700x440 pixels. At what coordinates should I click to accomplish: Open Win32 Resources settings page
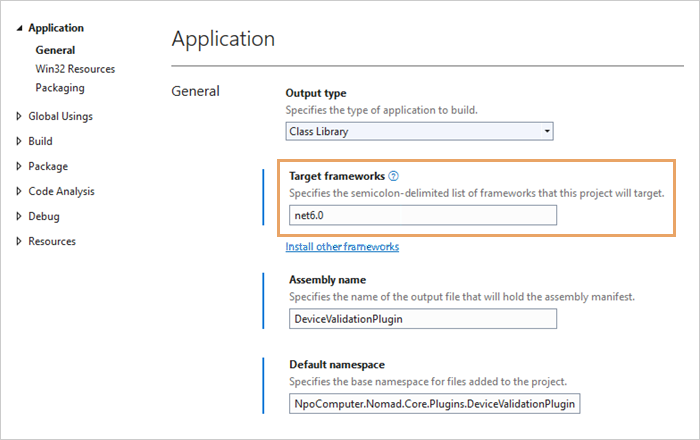75,69
